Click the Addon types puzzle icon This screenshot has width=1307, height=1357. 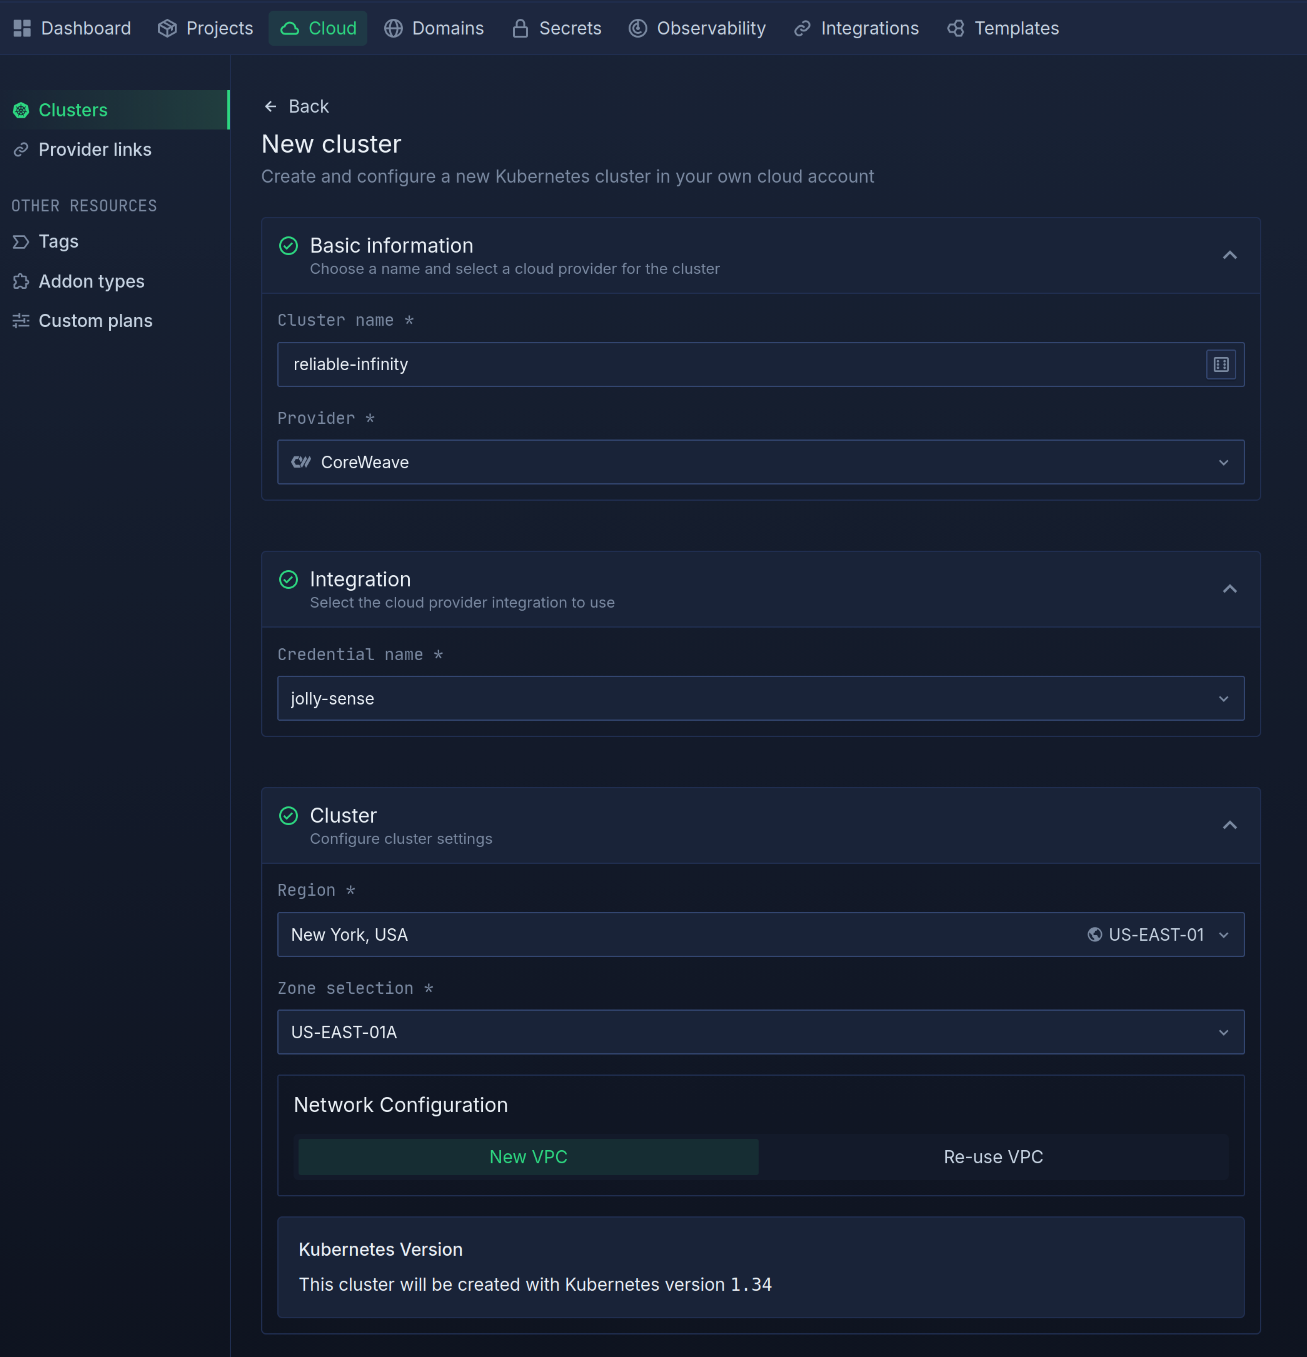pos(21,281)
